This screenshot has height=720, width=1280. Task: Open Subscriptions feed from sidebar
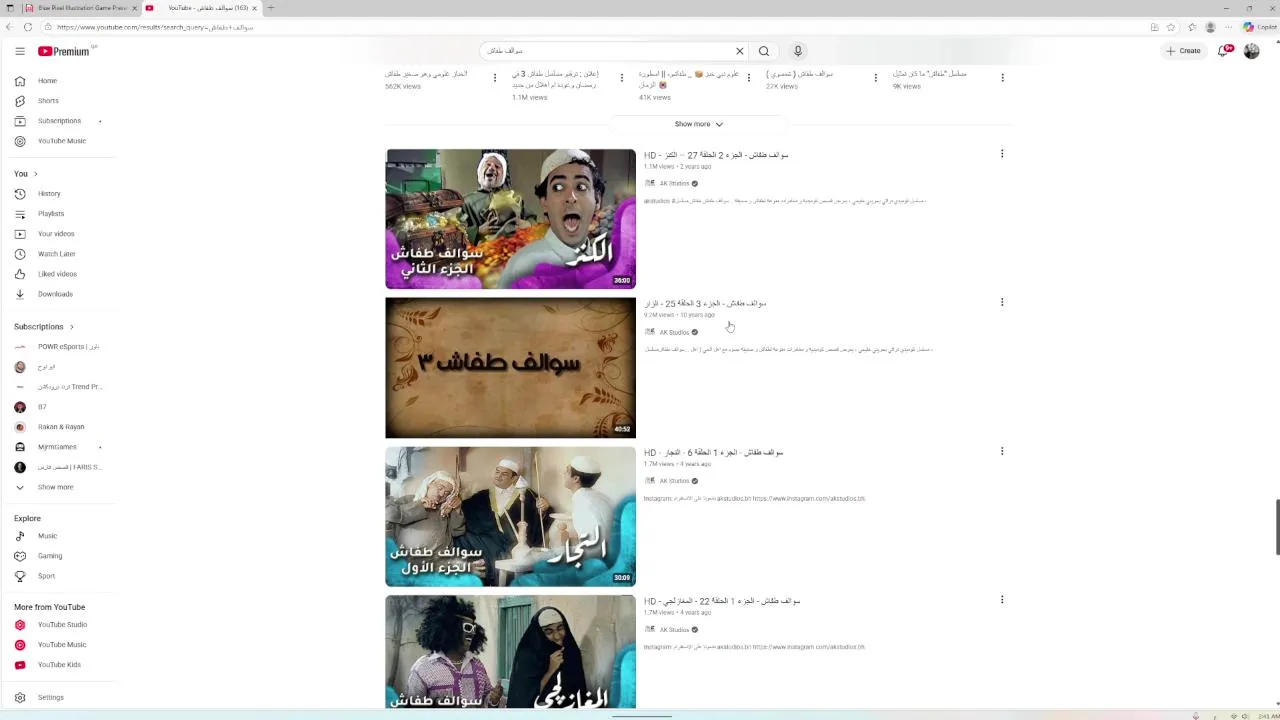click(59, 121)
